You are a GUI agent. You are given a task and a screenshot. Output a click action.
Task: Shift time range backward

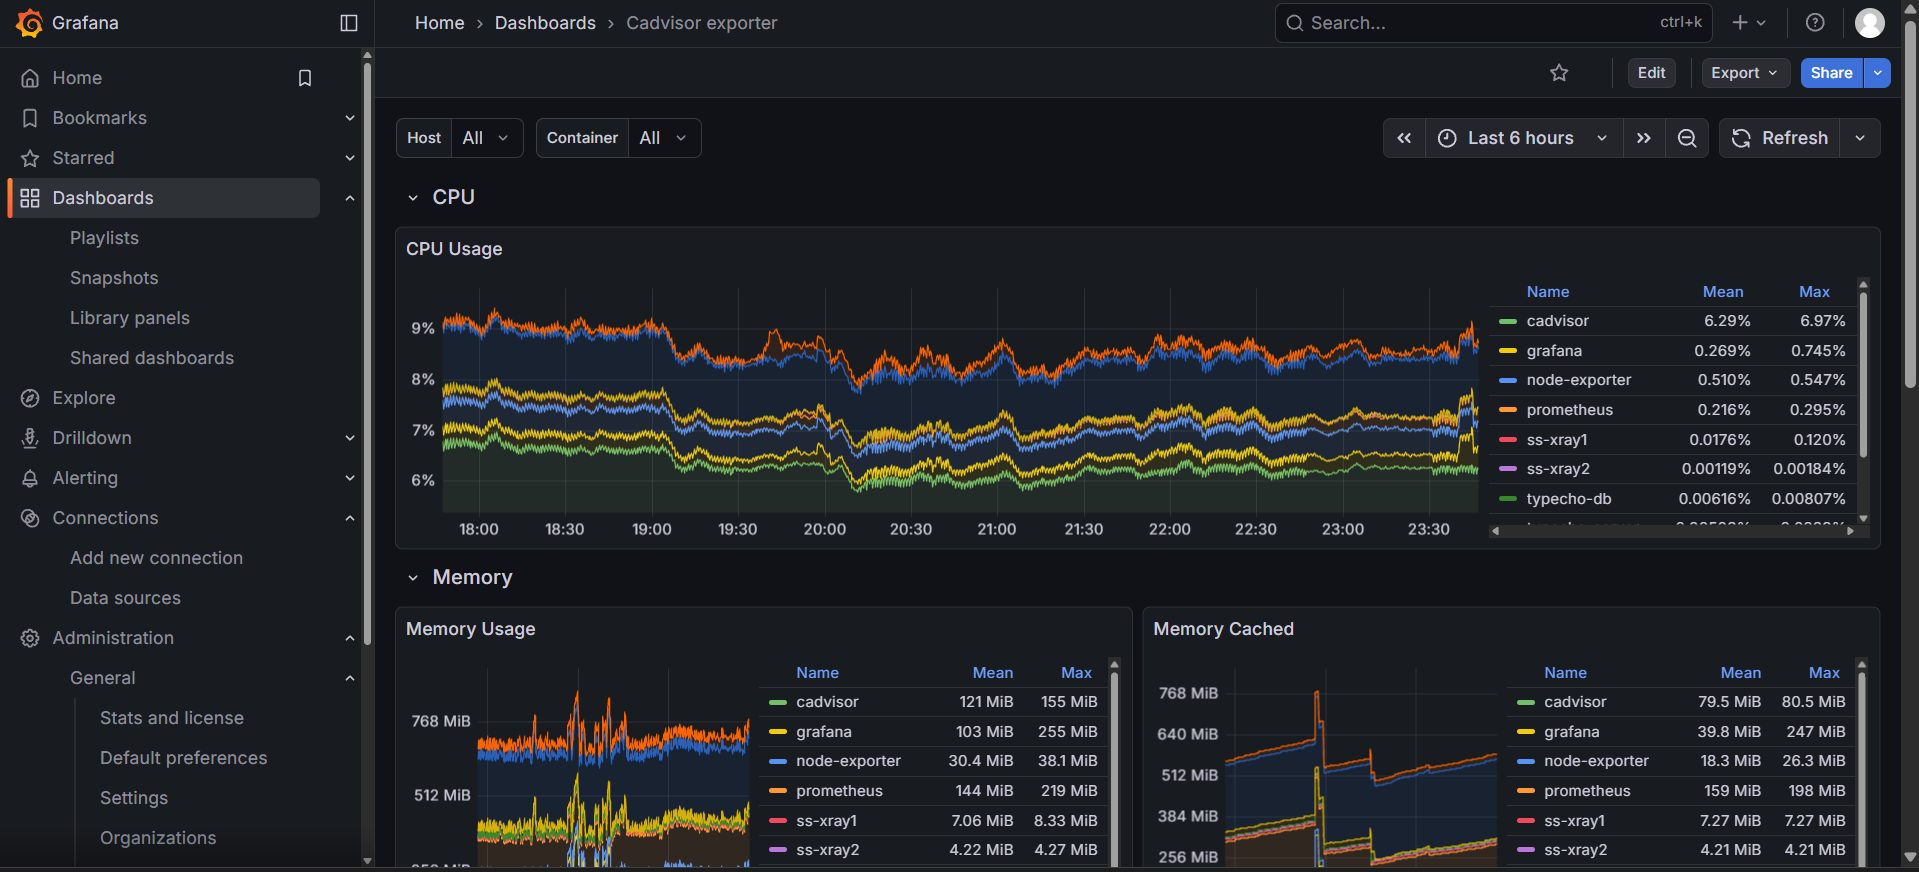[1404, 138]
